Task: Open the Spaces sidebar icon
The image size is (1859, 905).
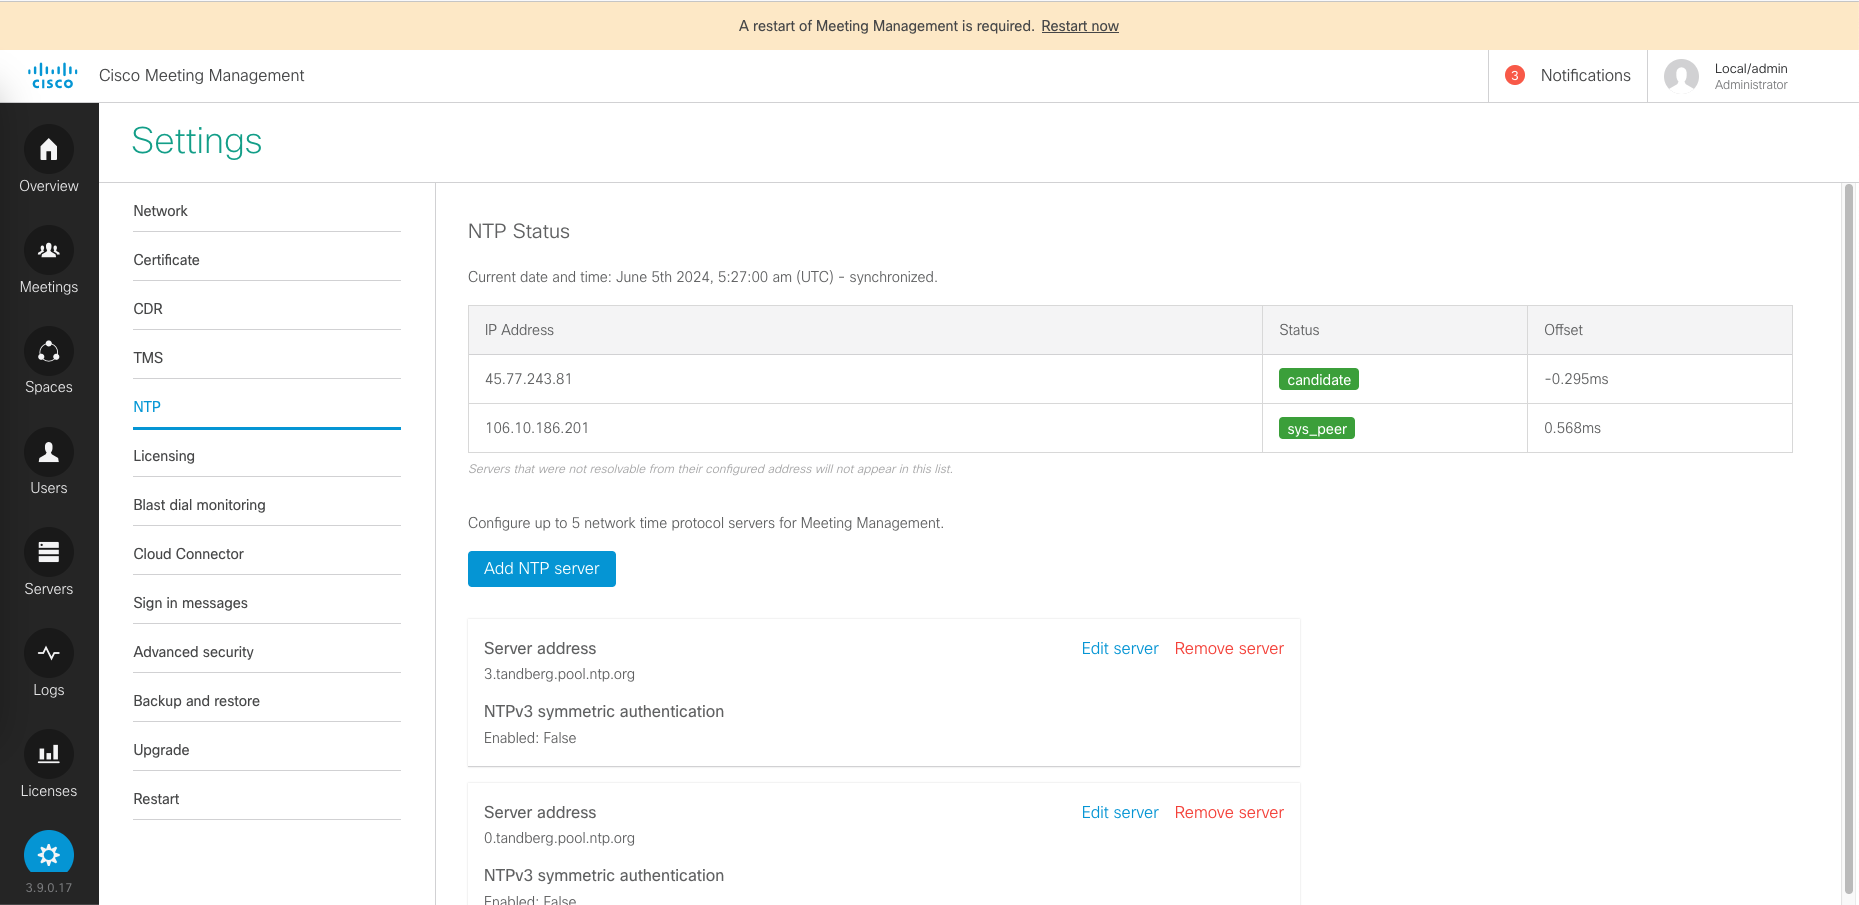Action: 48,352
